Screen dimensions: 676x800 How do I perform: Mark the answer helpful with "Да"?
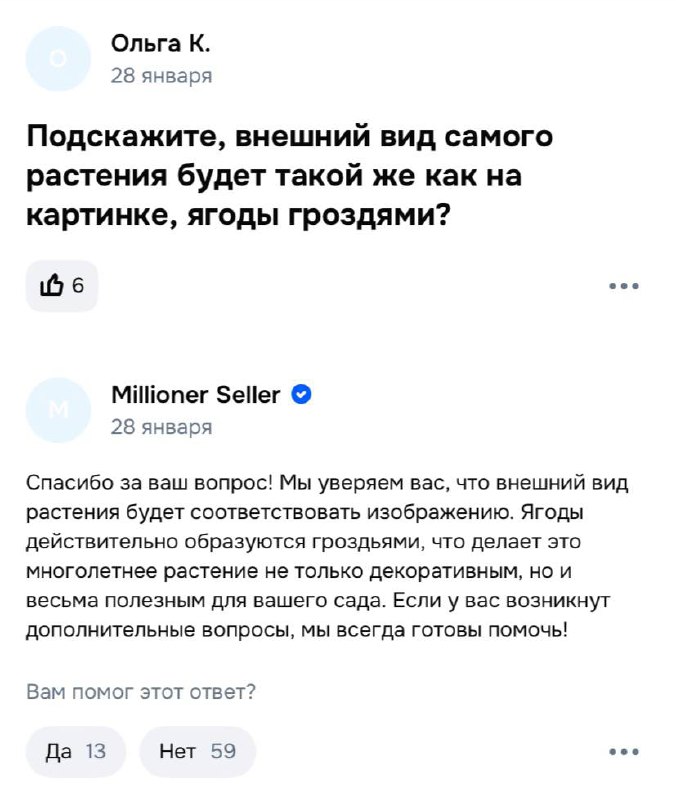59,752
